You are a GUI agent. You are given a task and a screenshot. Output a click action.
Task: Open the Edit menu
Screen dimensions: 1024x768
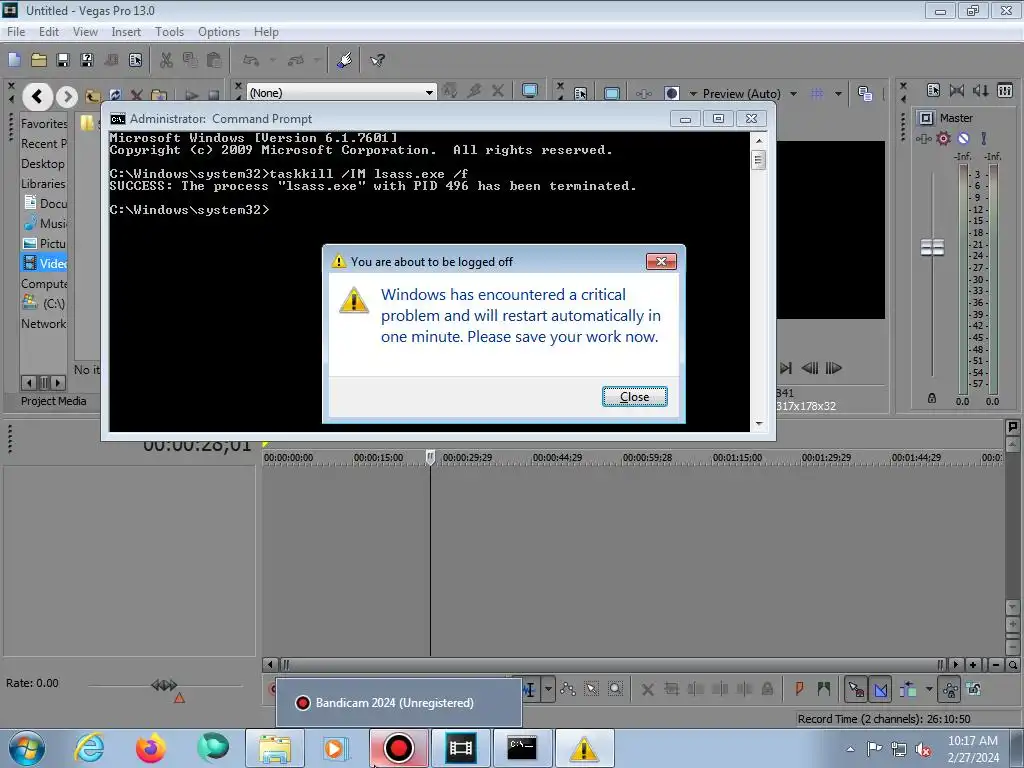[49, 32]
